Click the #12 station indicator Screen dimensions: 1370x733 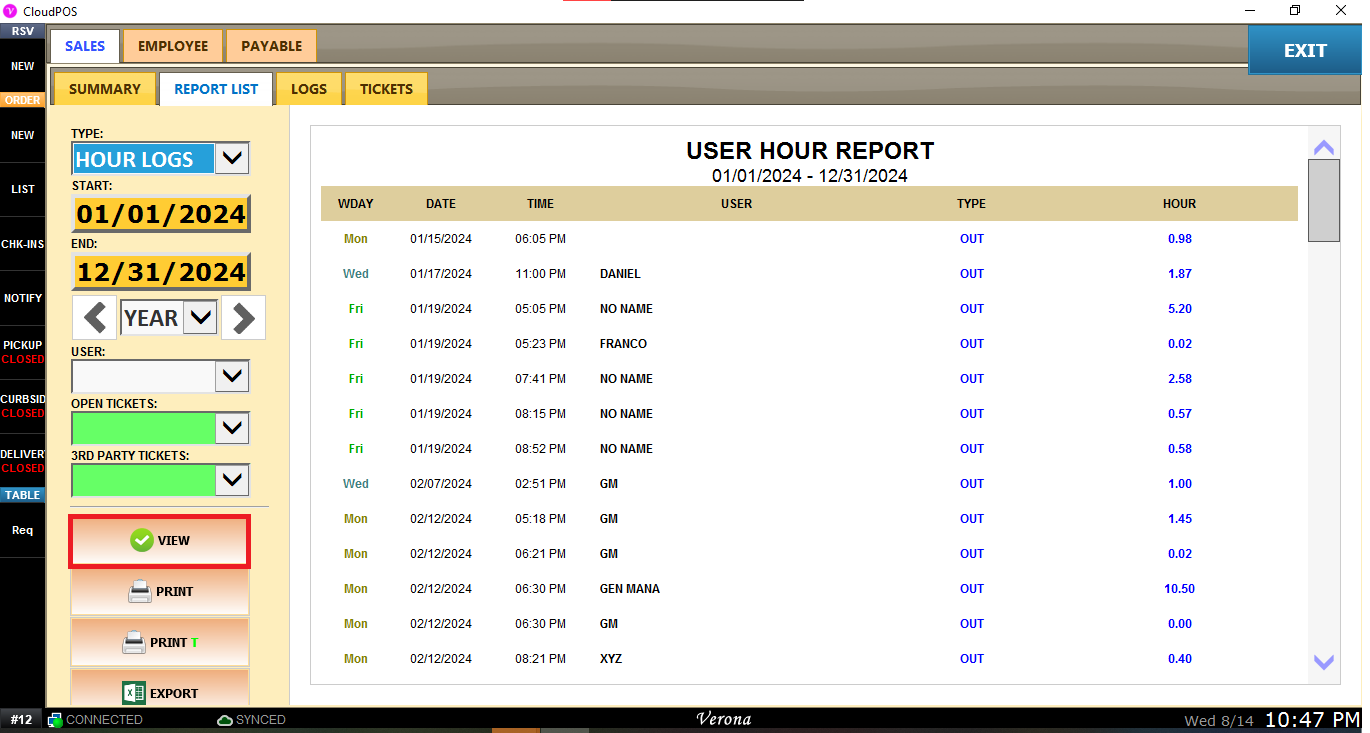click(x=22, y=720)
